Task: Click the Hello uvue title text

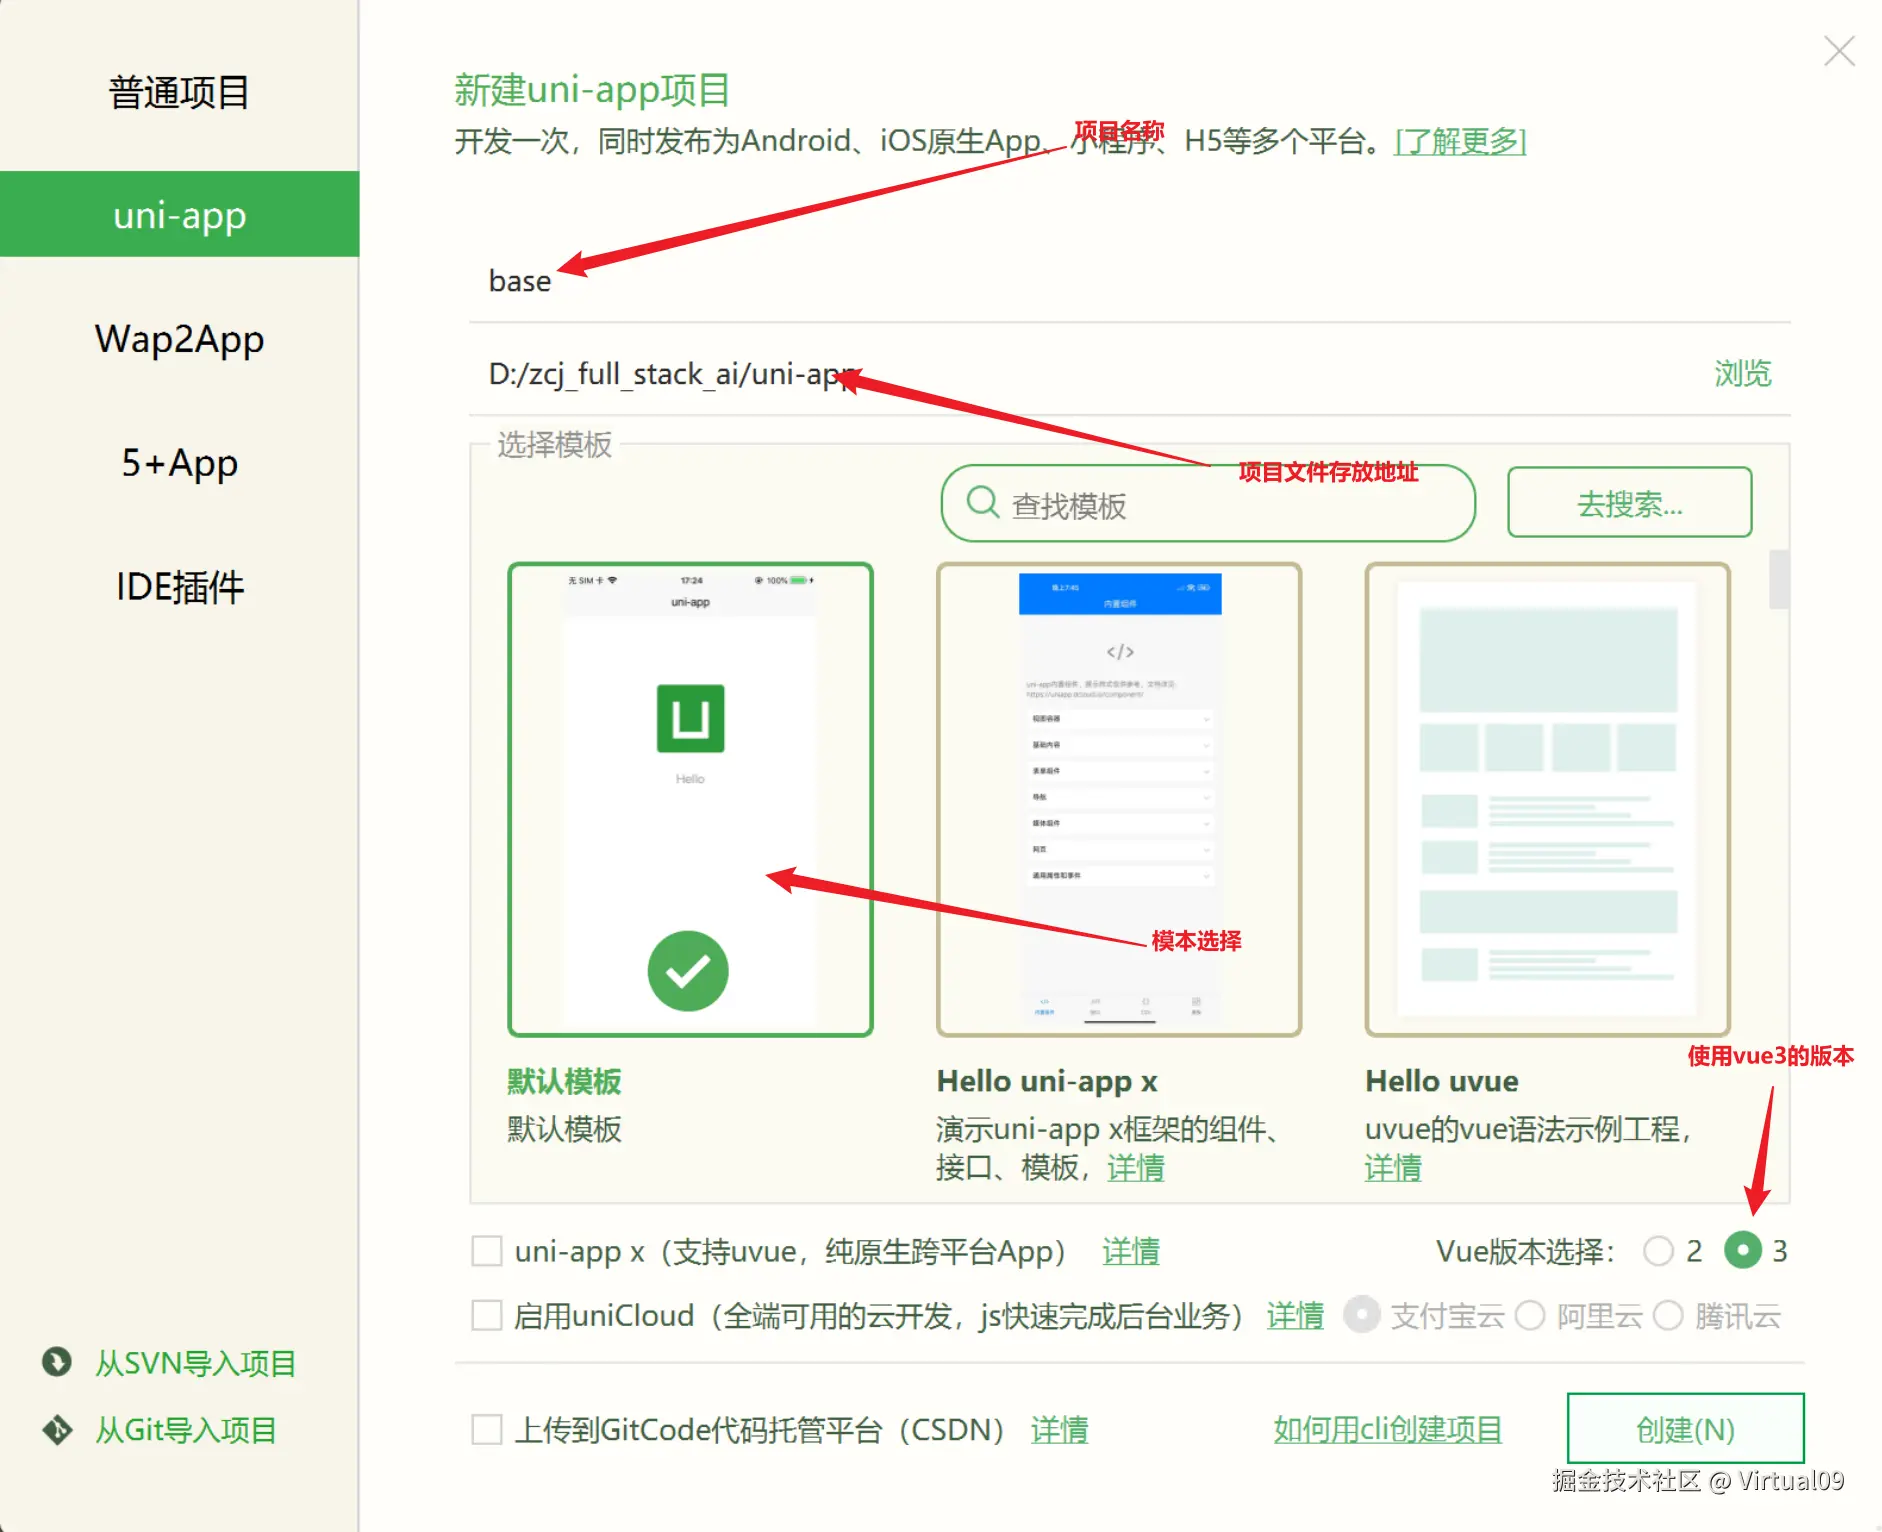Action: tap(1442, 1081)
